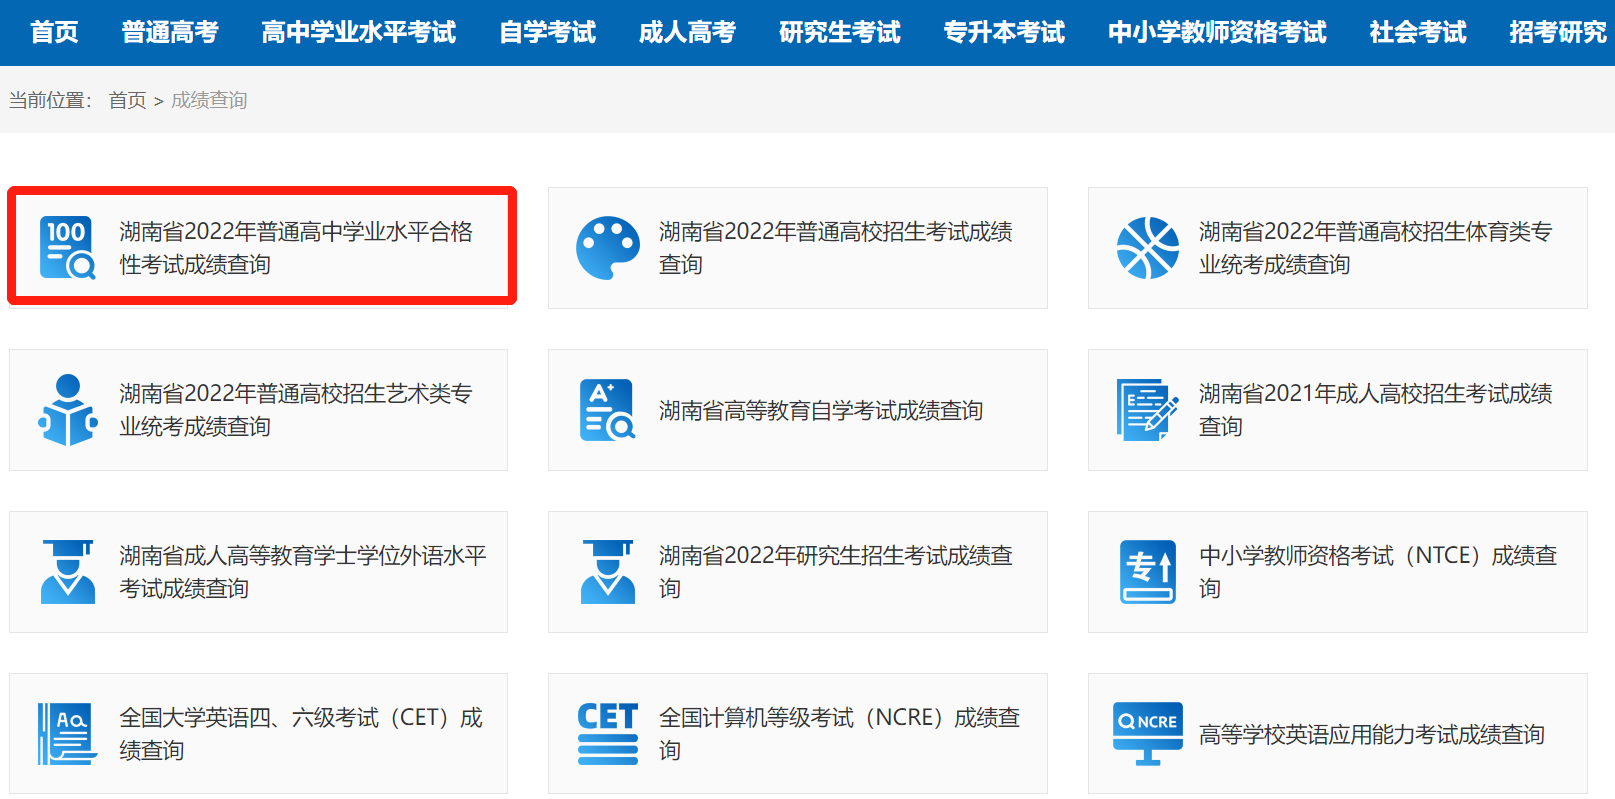Screen dimensions: 1615x799
Task: Click the graduate icon for 研究生招生考试
Action: tap(607, 571)
